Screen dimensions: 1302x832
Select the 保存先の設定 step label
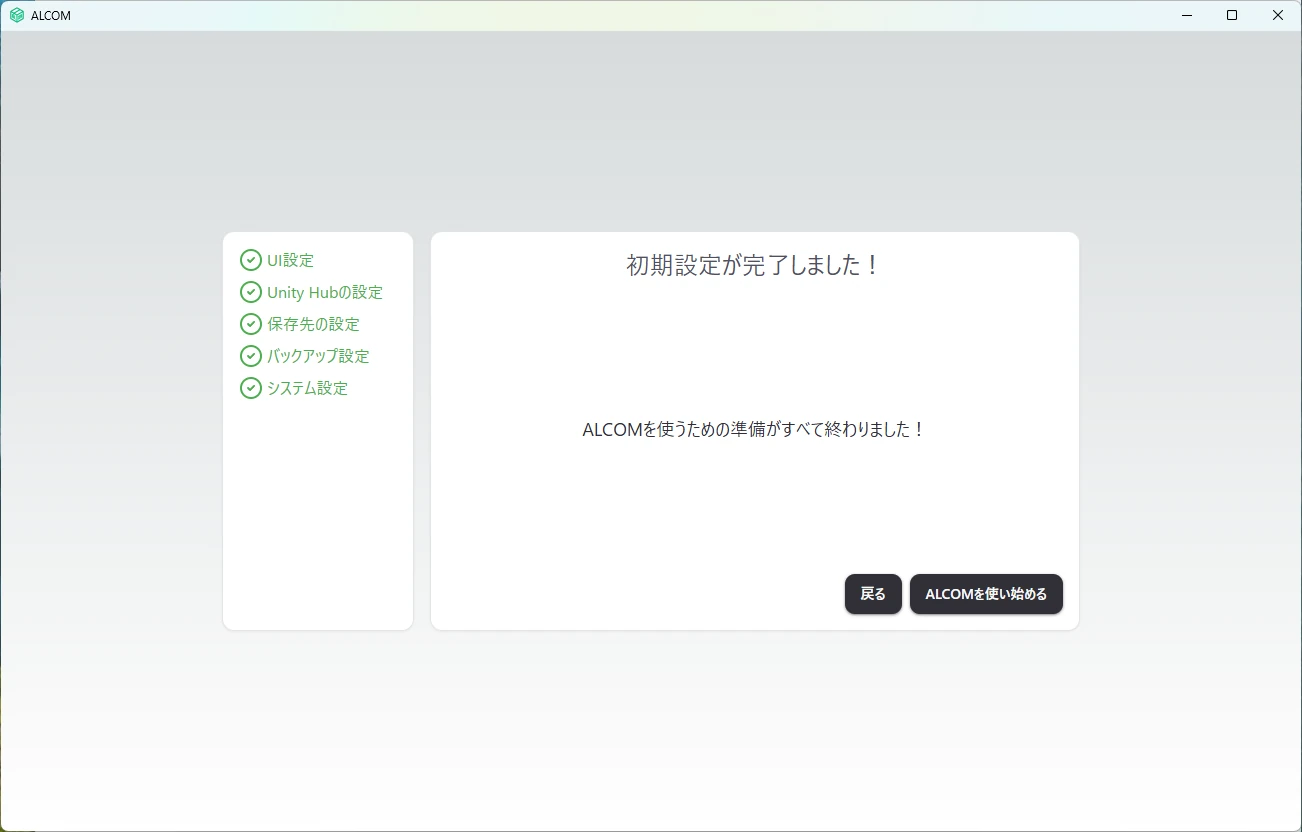click(313, 324)
